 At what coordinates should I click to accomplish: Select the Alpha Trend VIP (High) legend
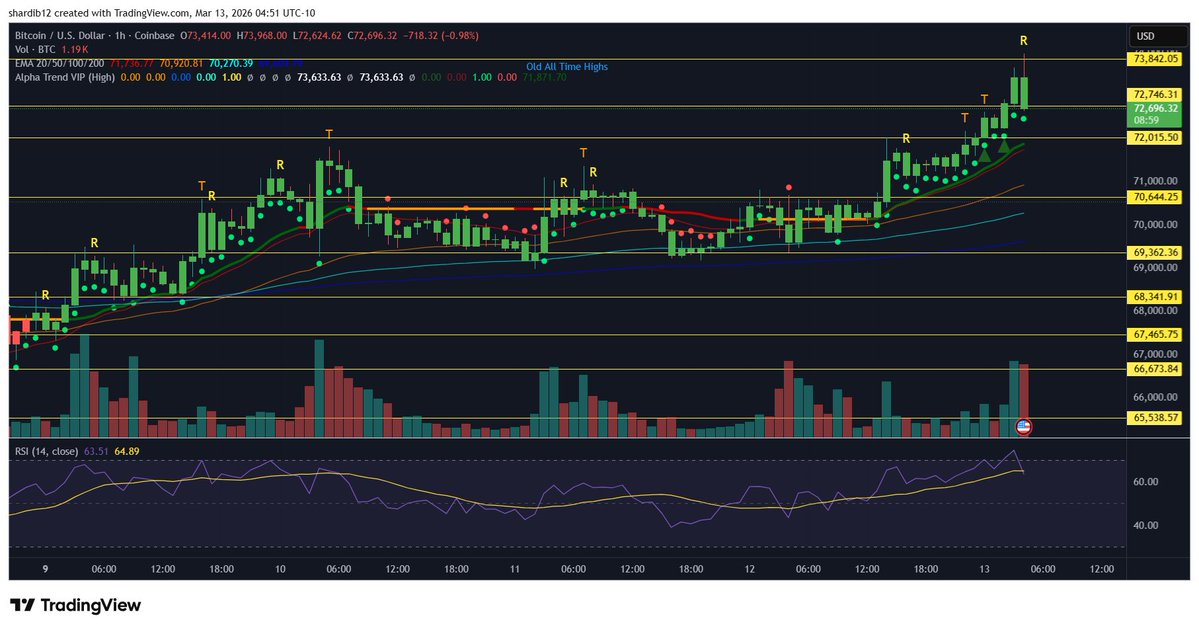click(x=65, y=77)
